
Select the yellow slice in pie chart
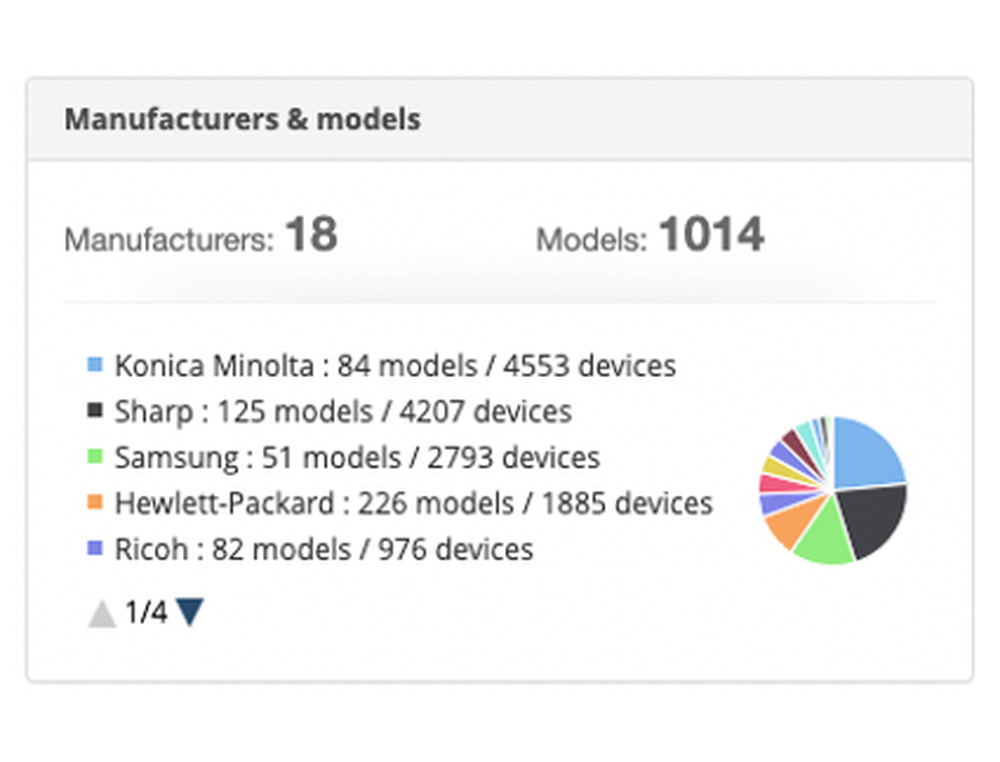coord(770,467)
